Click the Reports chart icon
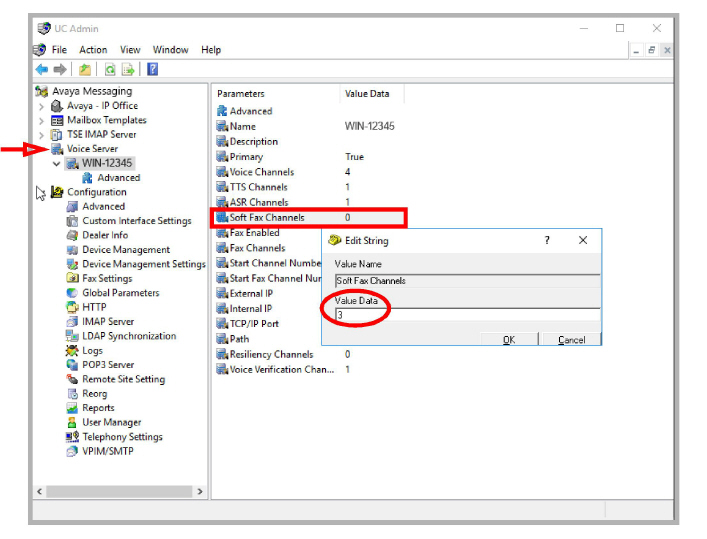 click(x=72, y=408)
